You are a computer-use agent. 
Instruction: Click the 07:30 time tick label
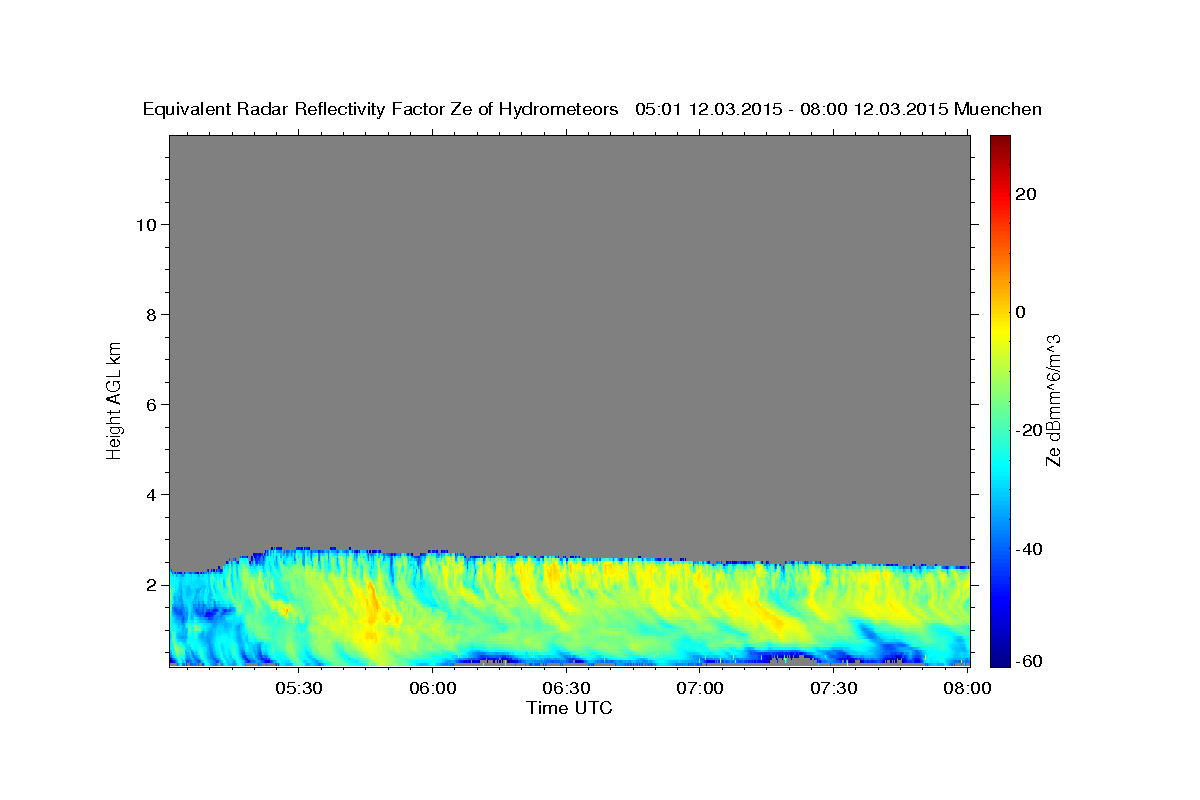click(833, 688)
